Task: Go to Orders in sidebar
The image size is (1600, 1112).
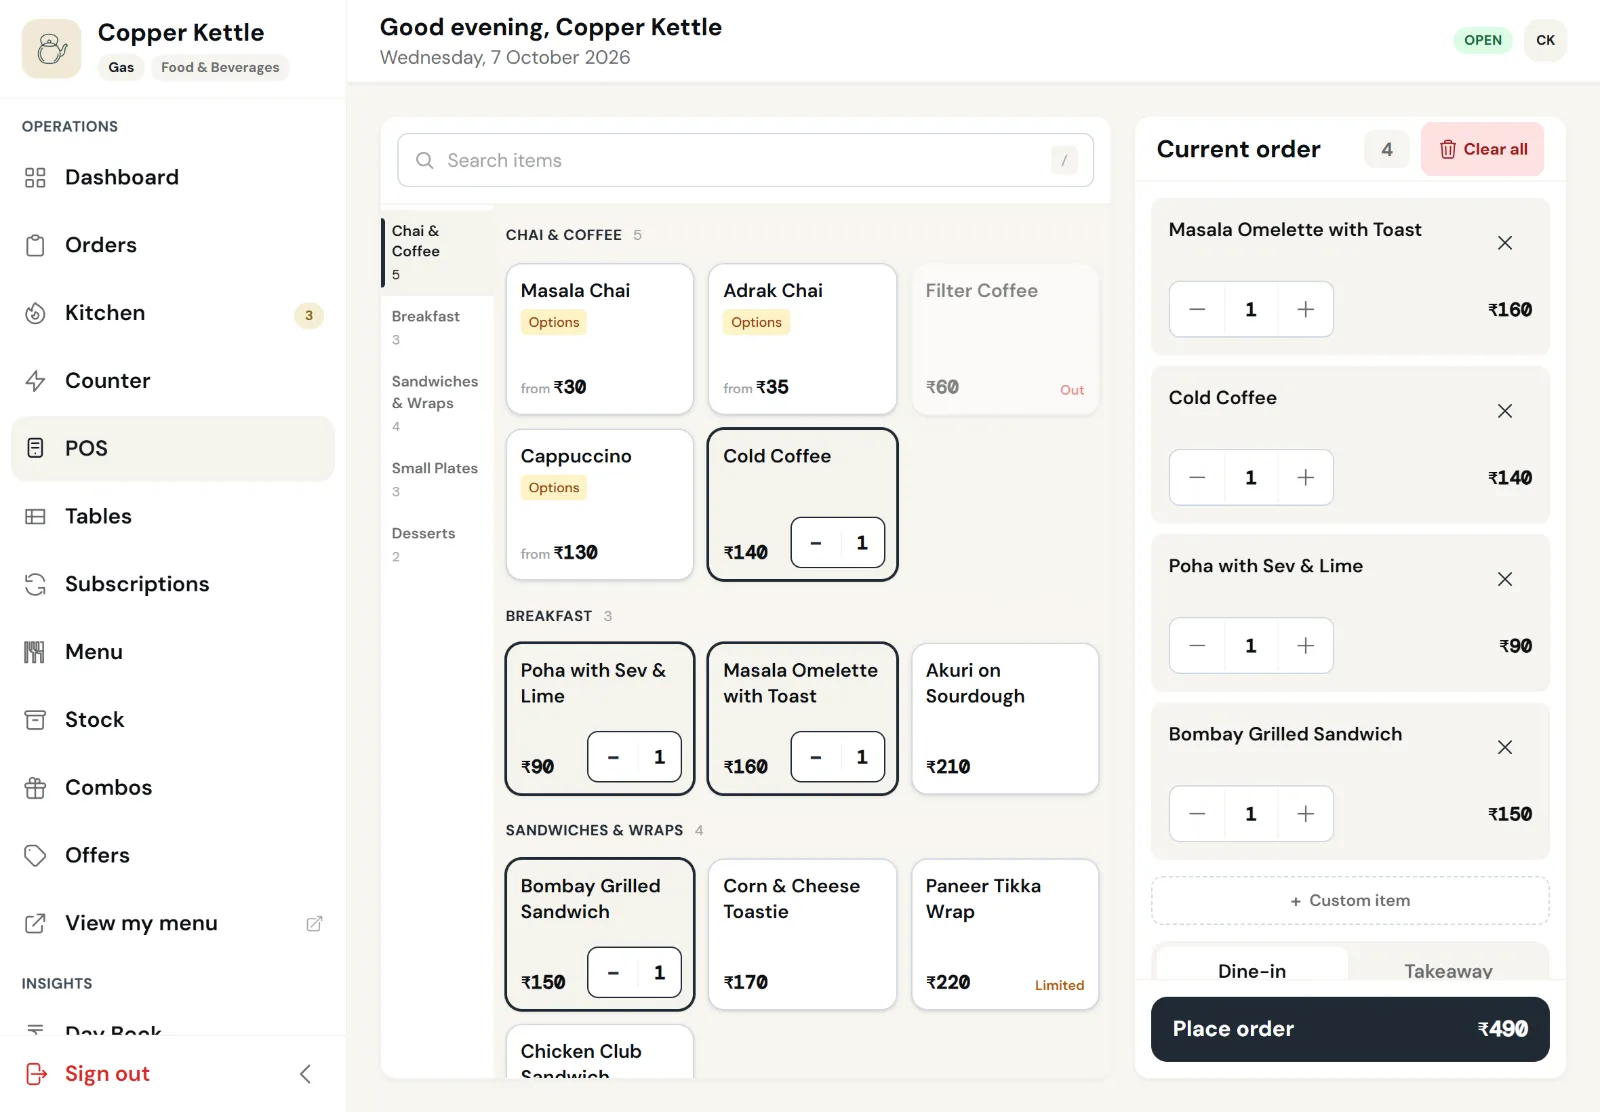Action: [x=172, y=245]
